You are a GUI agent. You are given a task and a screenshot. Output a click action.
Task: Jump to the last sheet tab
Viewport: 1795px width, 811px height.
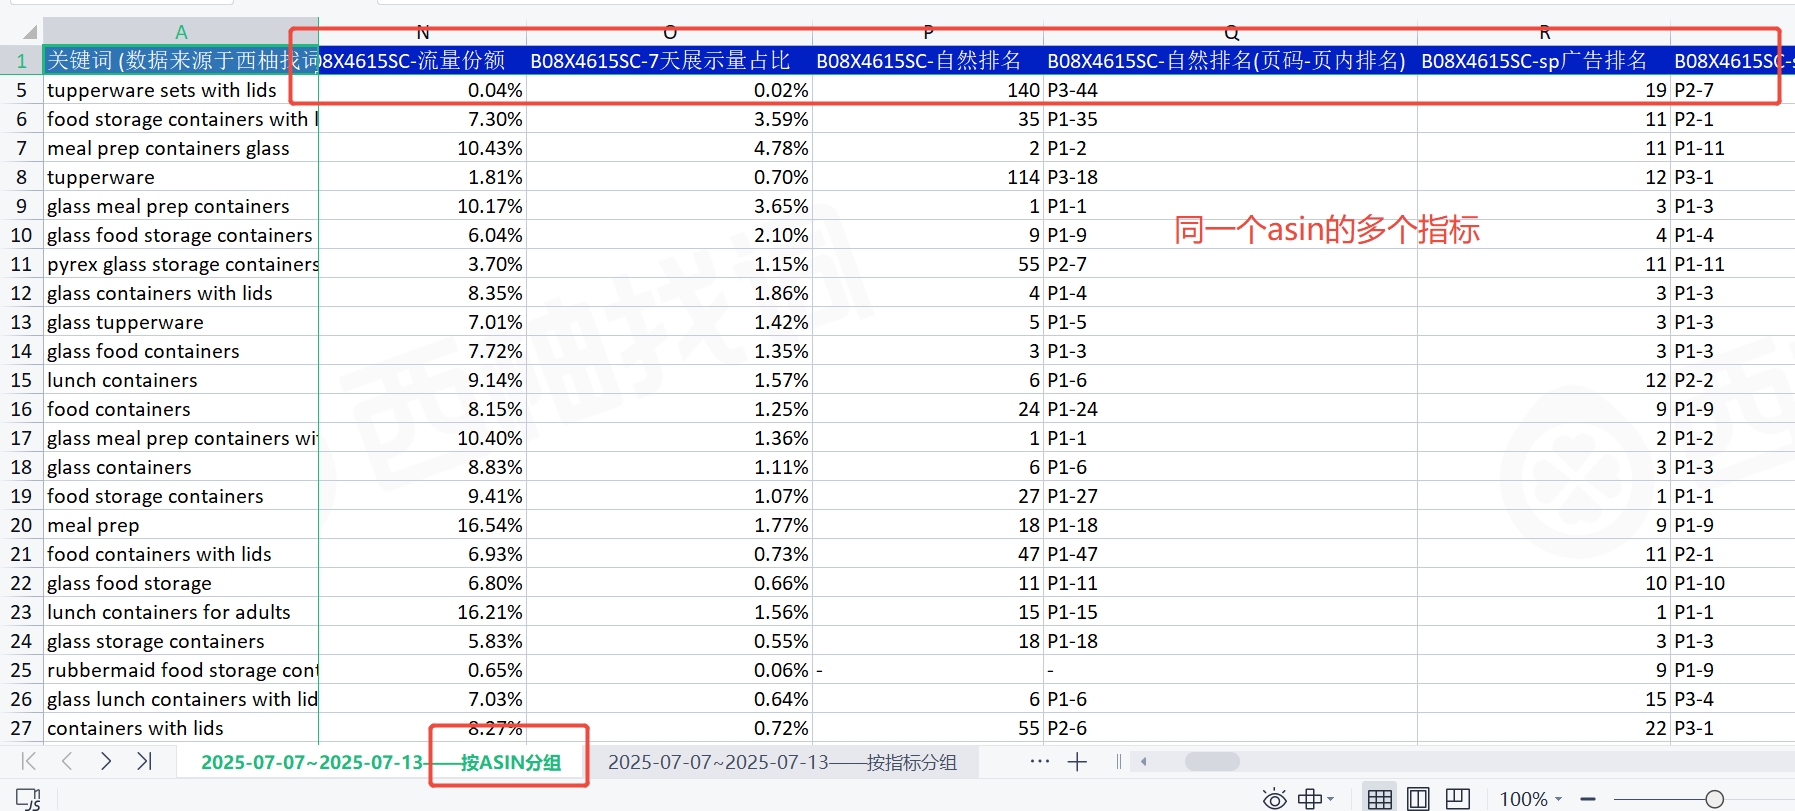point(144,762)
